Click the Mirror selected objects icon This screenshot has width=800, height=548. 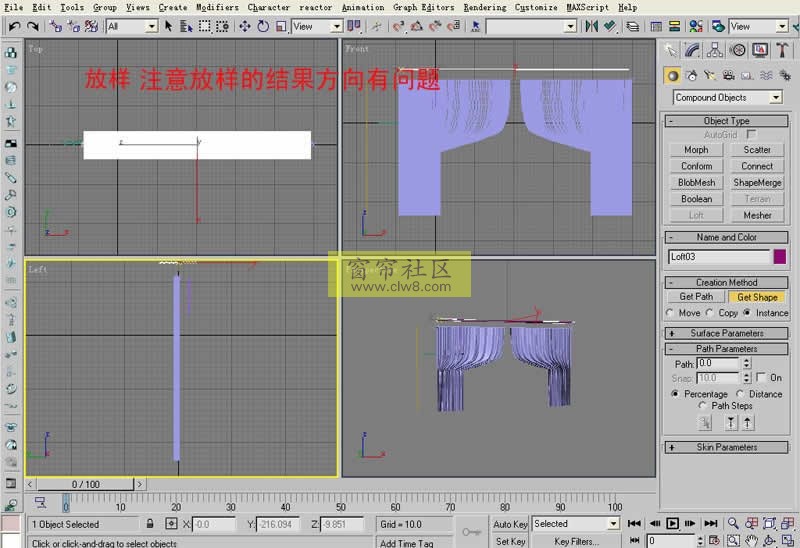click(591, 26)
